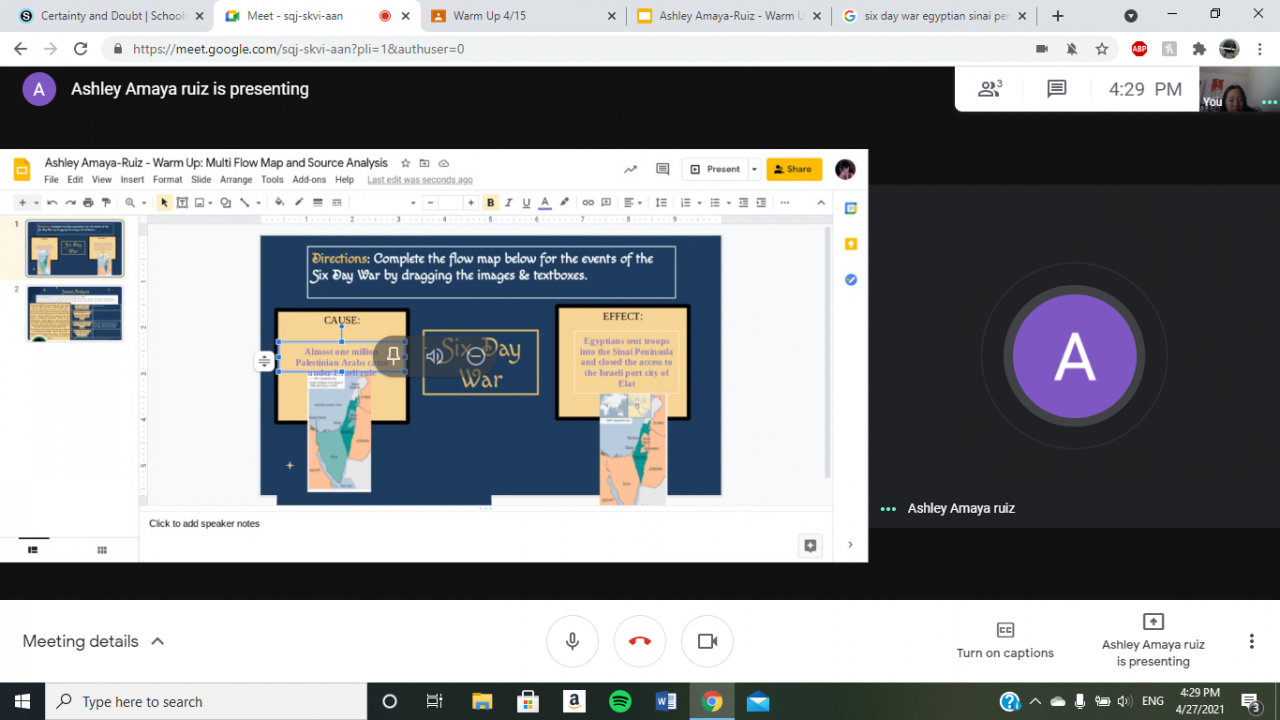Open Spotify from the taskbar

(620, 701)
